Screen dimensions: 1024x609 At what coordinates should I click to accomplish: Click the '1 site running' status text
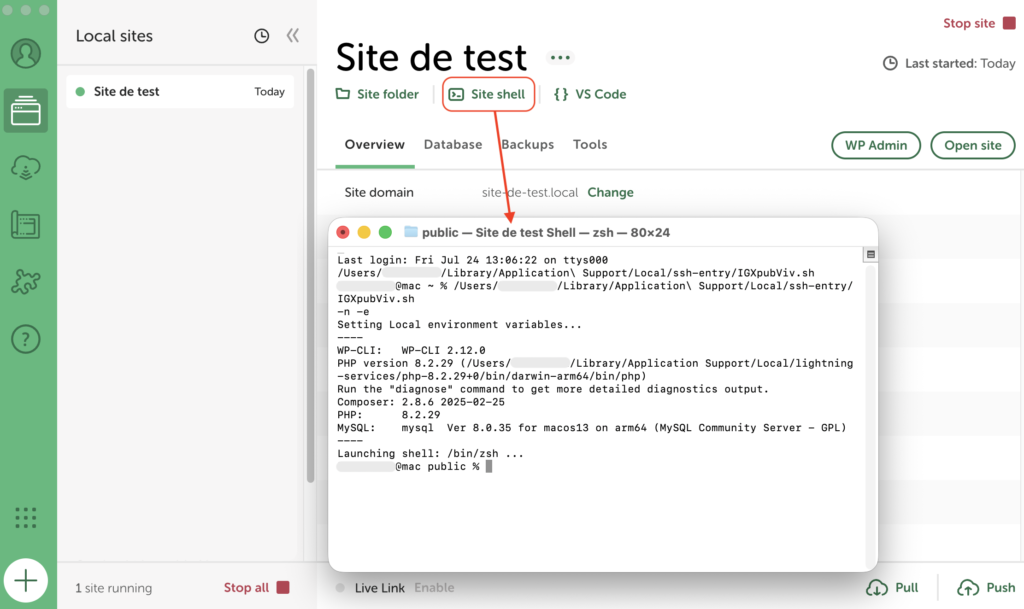click(114, 588)
